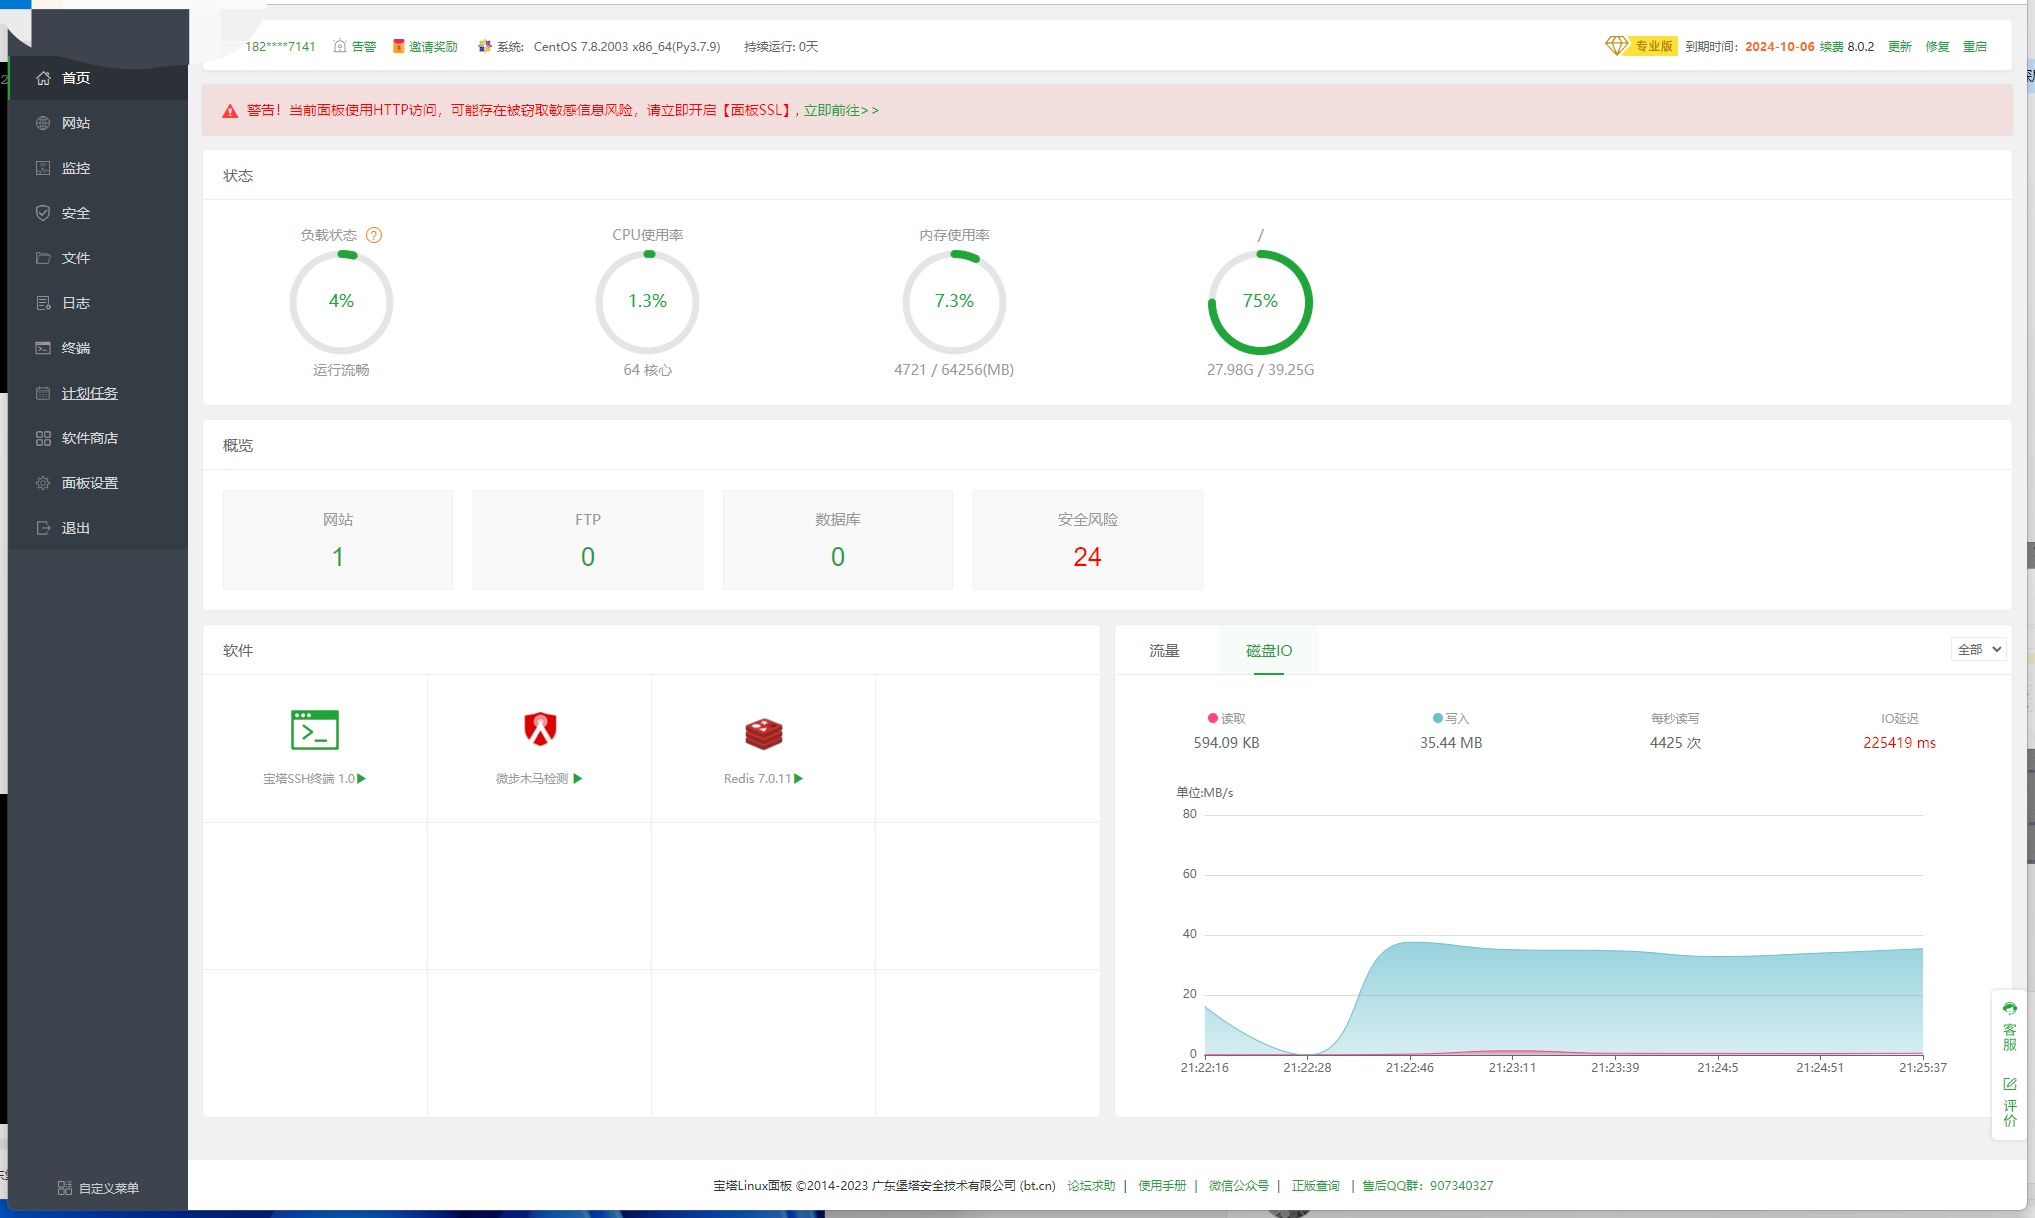Open the 监控 monitoring sidebar item

(x=98, y=168)
